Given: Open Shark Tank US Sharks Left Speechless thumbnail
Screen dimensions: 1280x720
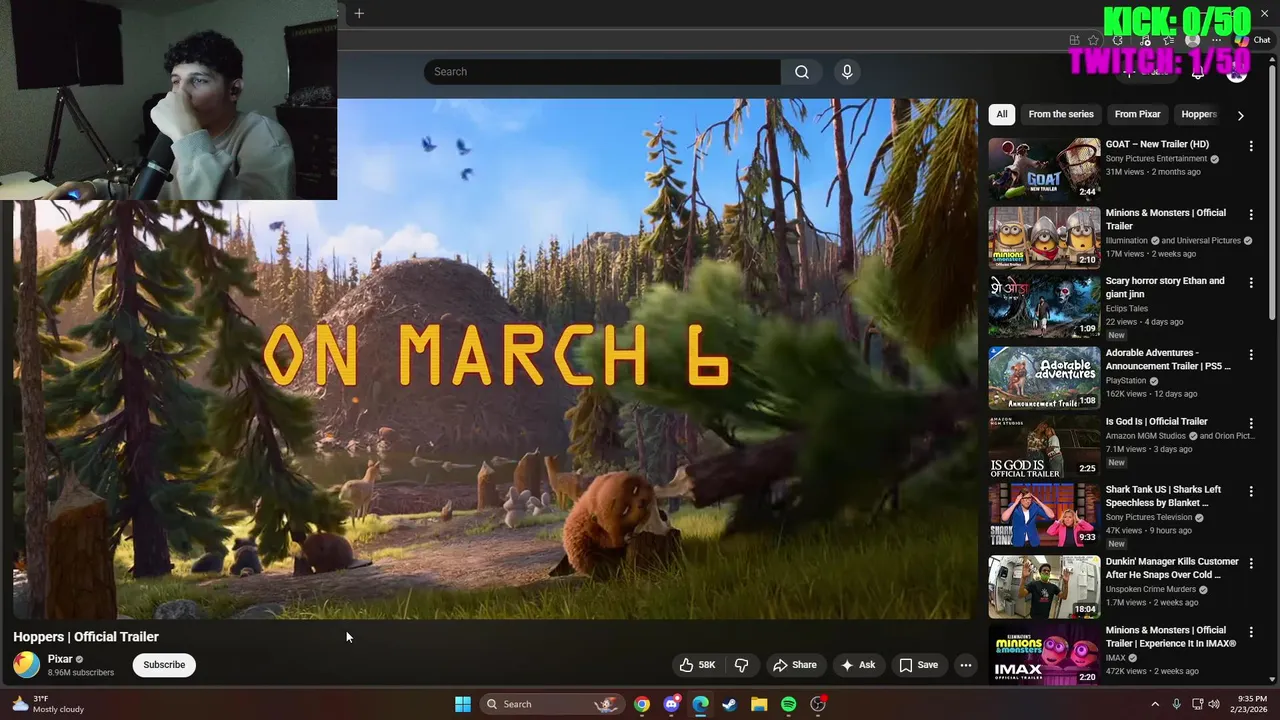Looking at the screenshot, I should coord(1044,515).
